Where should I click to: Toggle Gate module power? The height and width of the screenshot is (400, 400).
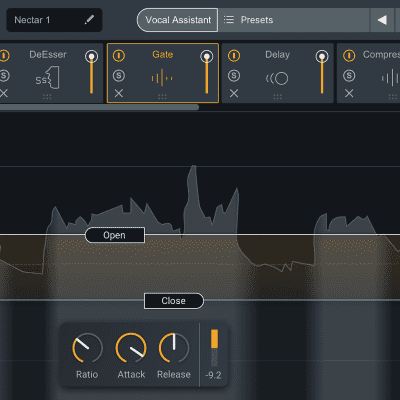click(x=119, y=55)
